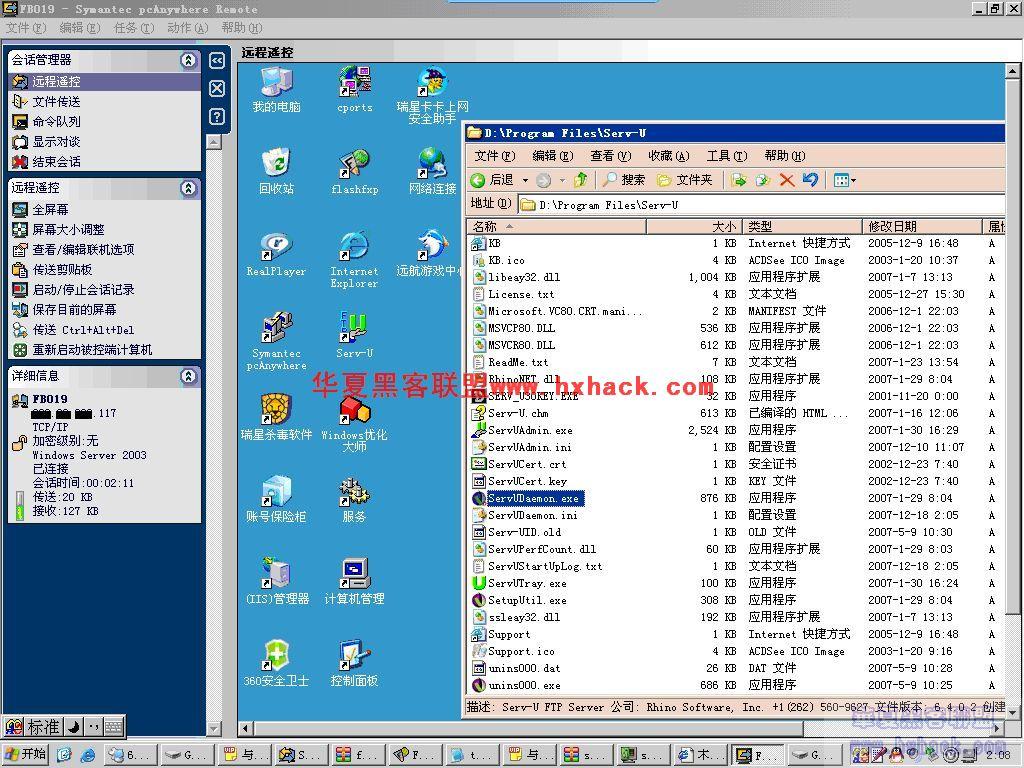The width and height of the screenshot is (1024, 768).
Task: Open the views dropdown in Explorer toolbar
Action: coord(845,180)
